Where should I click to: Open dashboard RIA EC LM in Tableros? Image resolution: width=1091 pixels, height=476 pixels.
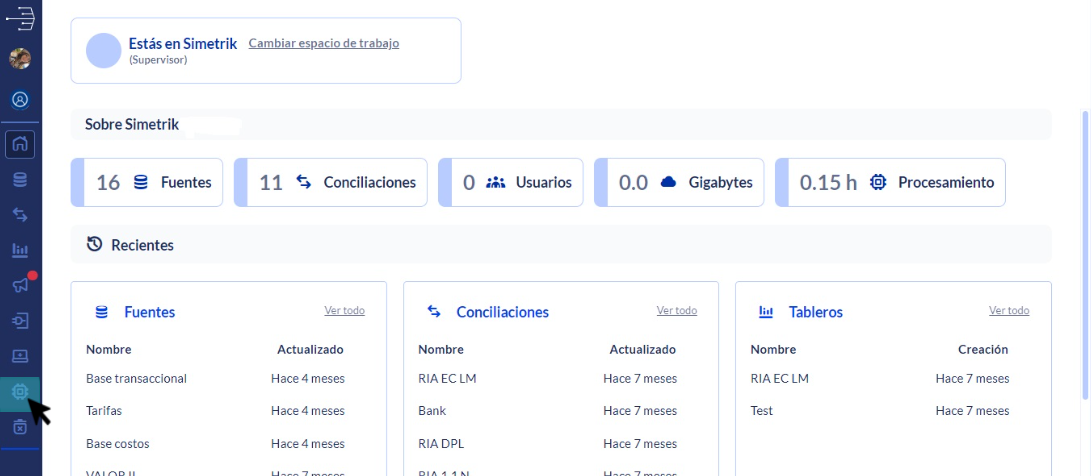pyautogui.click(x=780, y=379)
